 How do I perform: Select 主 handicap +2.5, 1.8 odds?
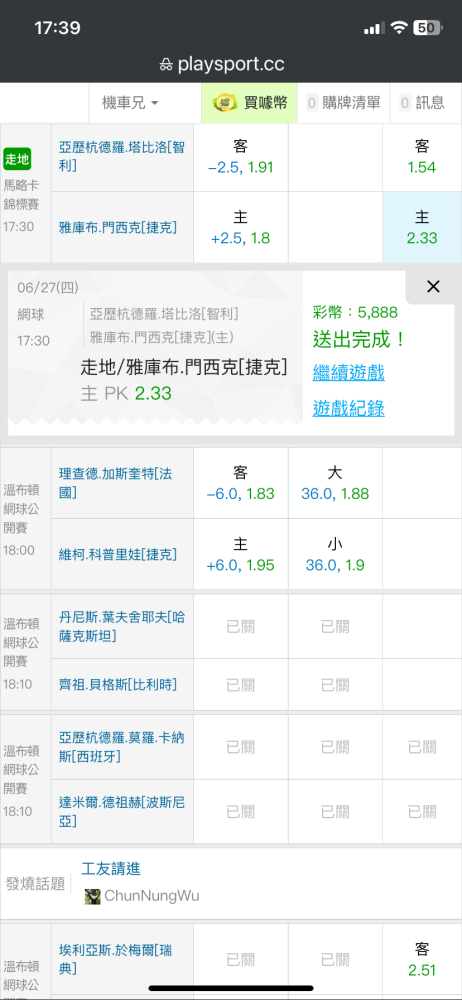241,228
